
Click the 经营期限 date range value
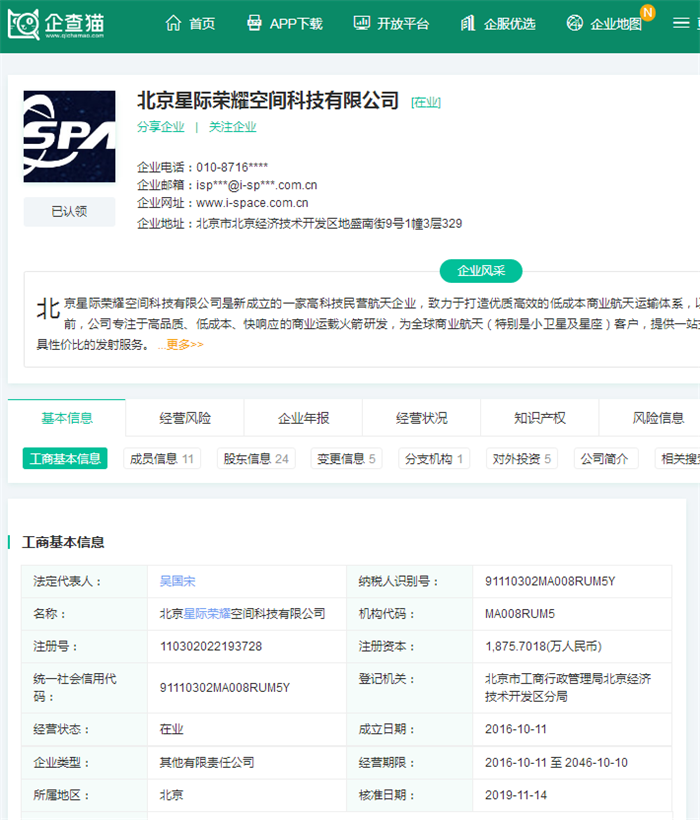[x=556, y=762]
